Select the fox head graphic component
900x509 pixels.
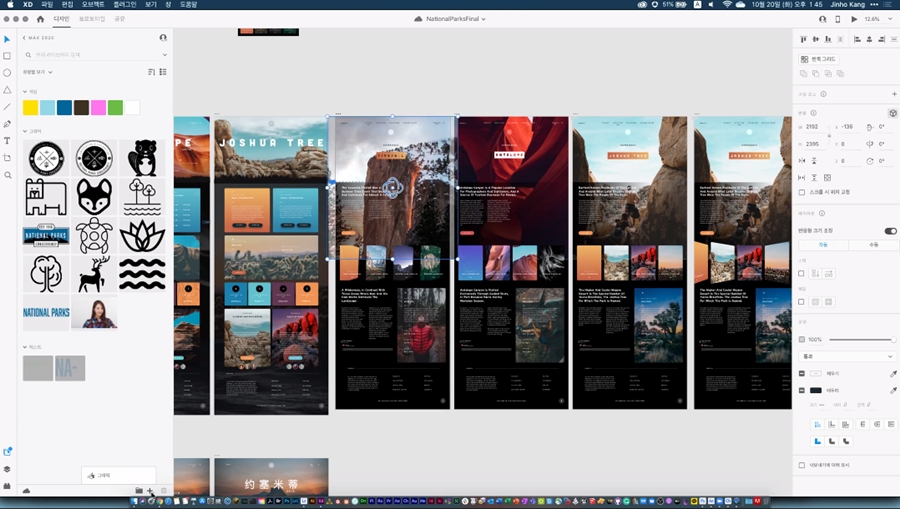point(94,196)
